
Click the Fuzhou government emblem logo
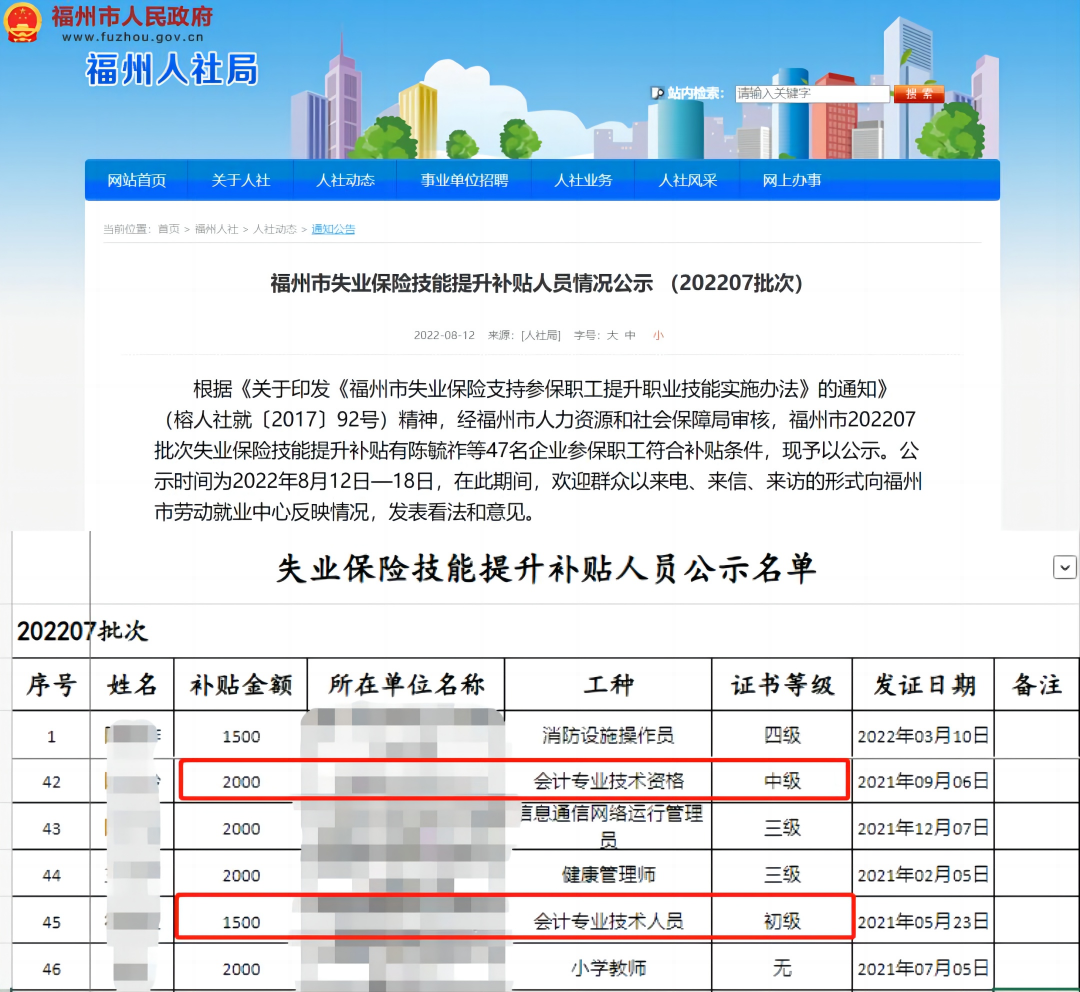(x=22, y=22)
